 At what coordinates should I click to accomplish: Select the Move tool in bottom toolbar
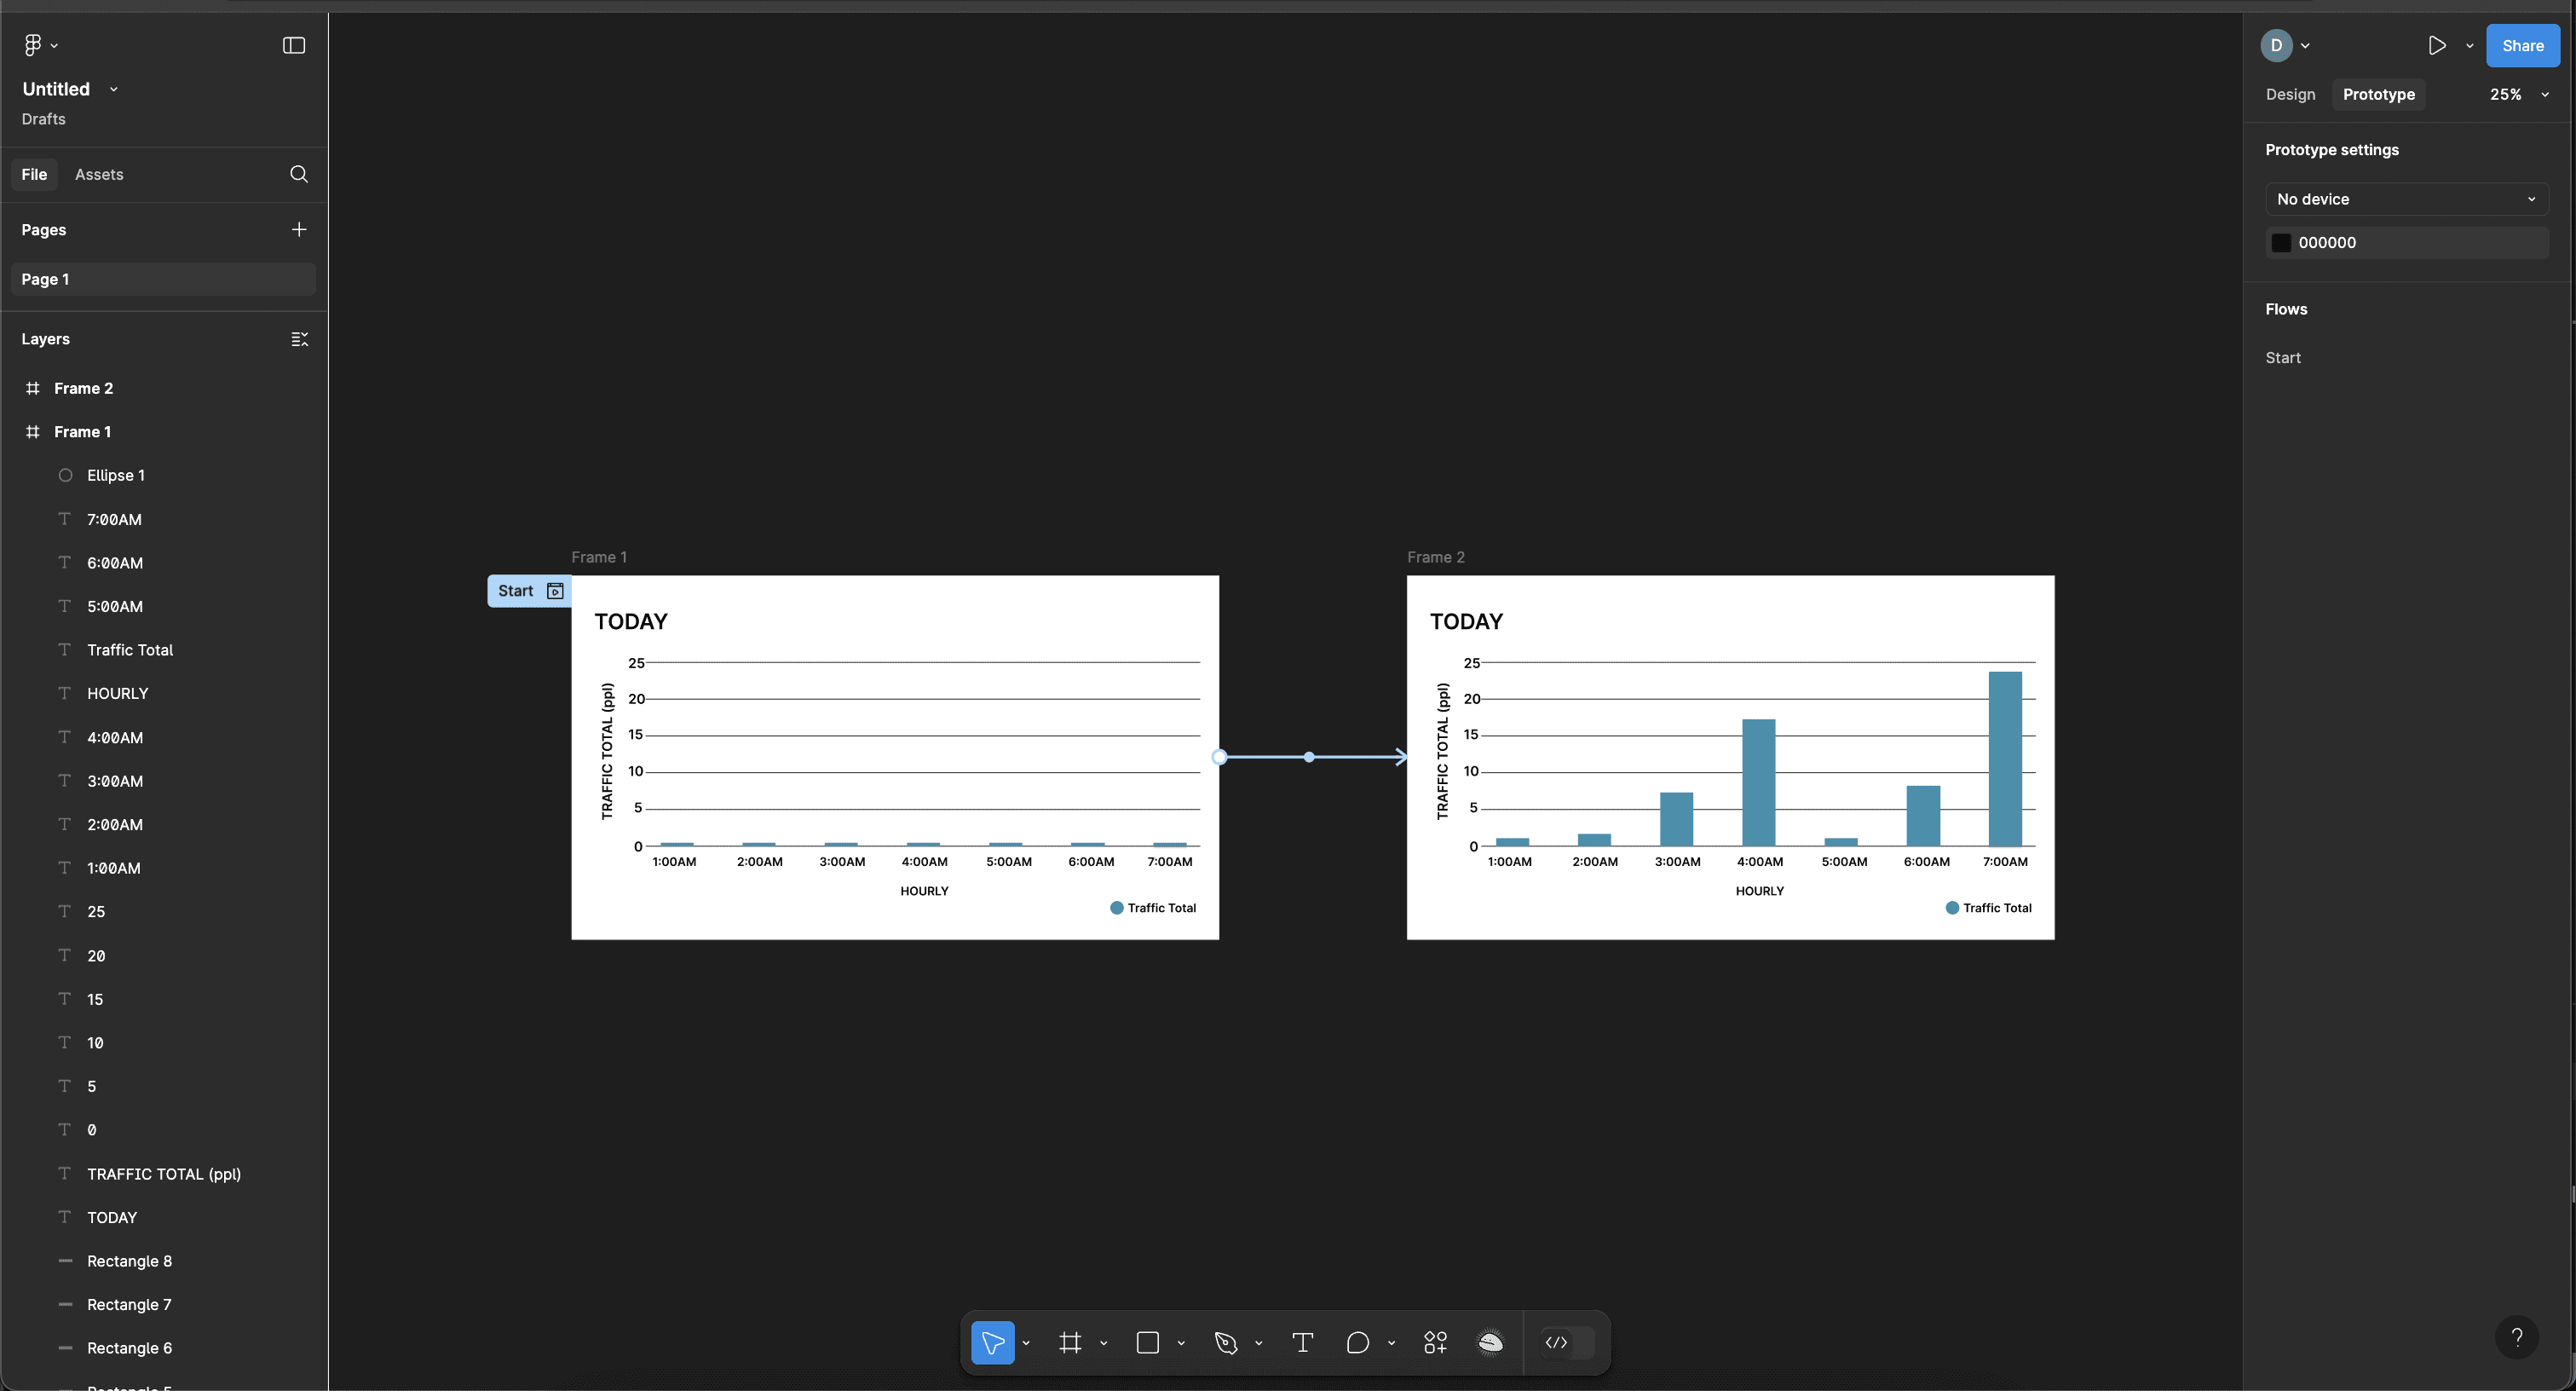click(992, 1343)
